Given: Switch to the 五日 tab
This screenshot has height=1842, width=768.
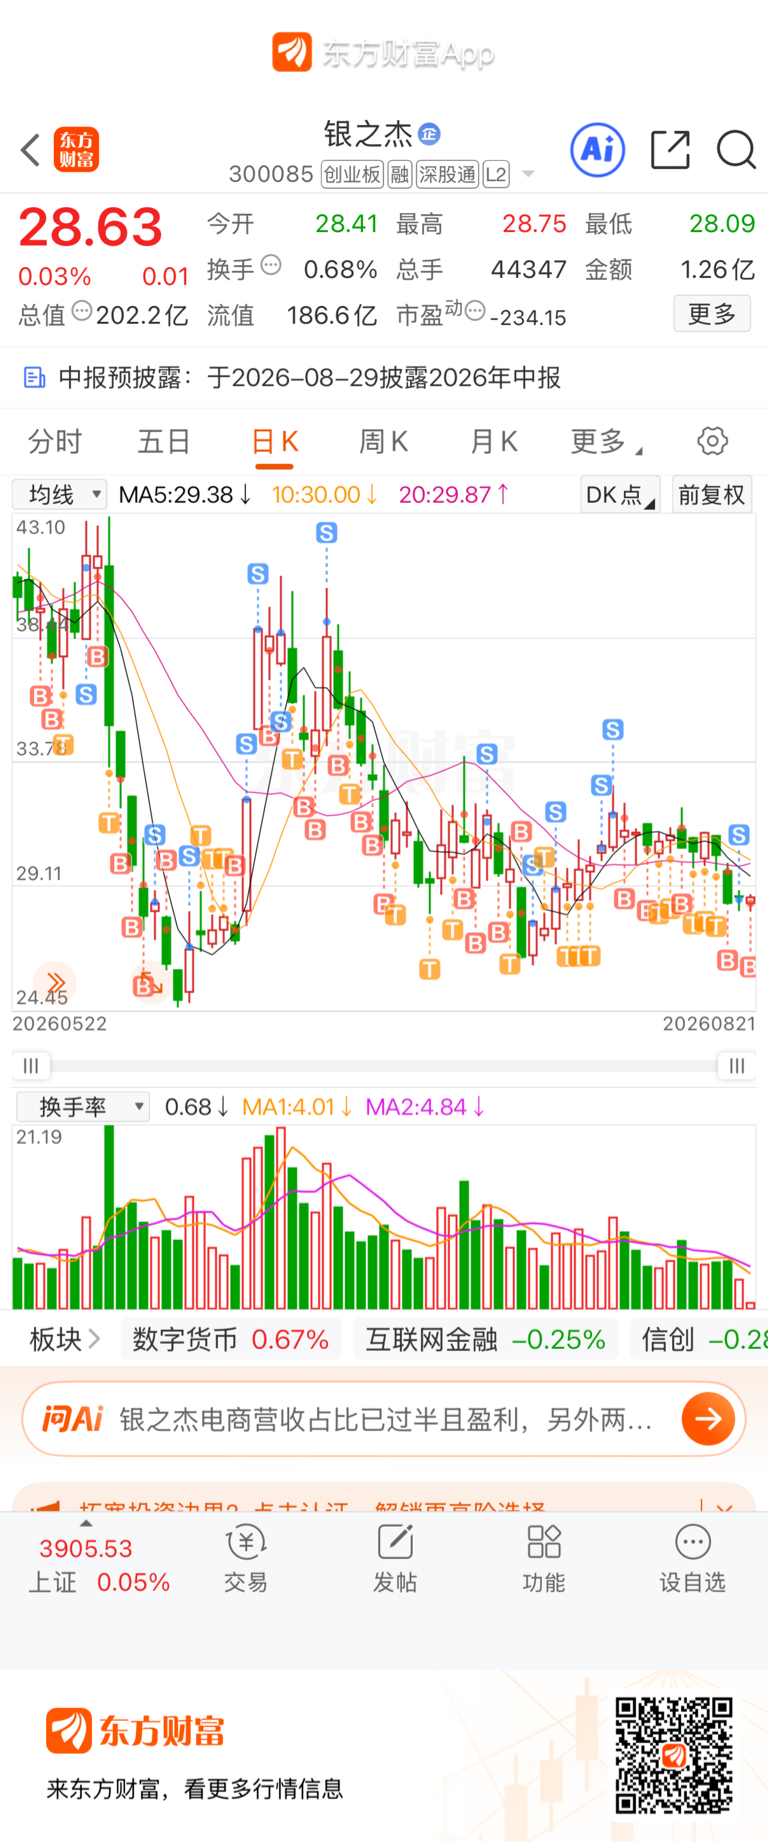Looking at the screenshot, I should click(x=164, y=441).
